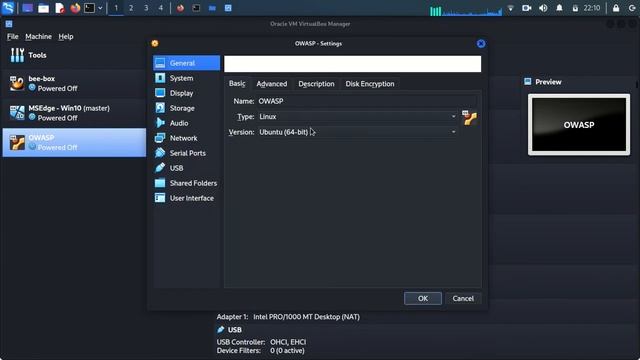Close the OWASP Settings dialog
Image resolution: width=640 pixels, height=360 pixels.
(x=481, y=44)
